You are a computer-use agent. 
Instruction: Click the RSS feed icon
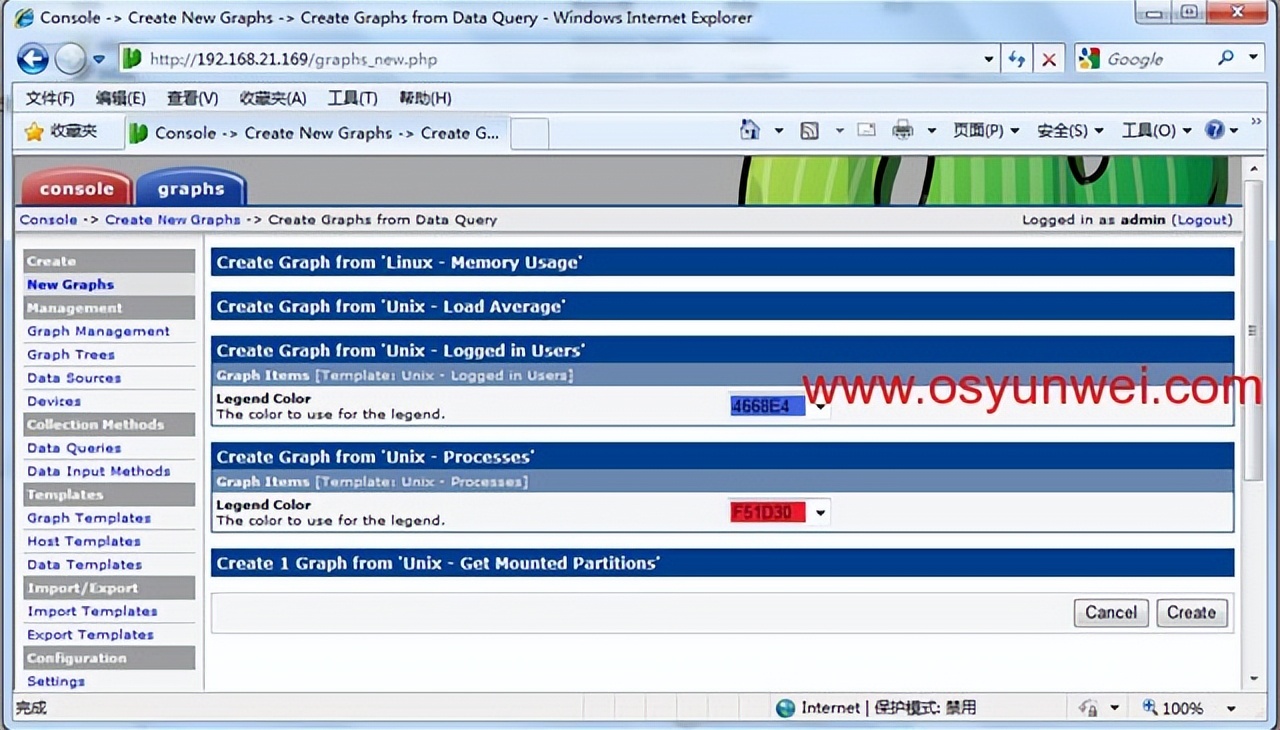(808, 130)
